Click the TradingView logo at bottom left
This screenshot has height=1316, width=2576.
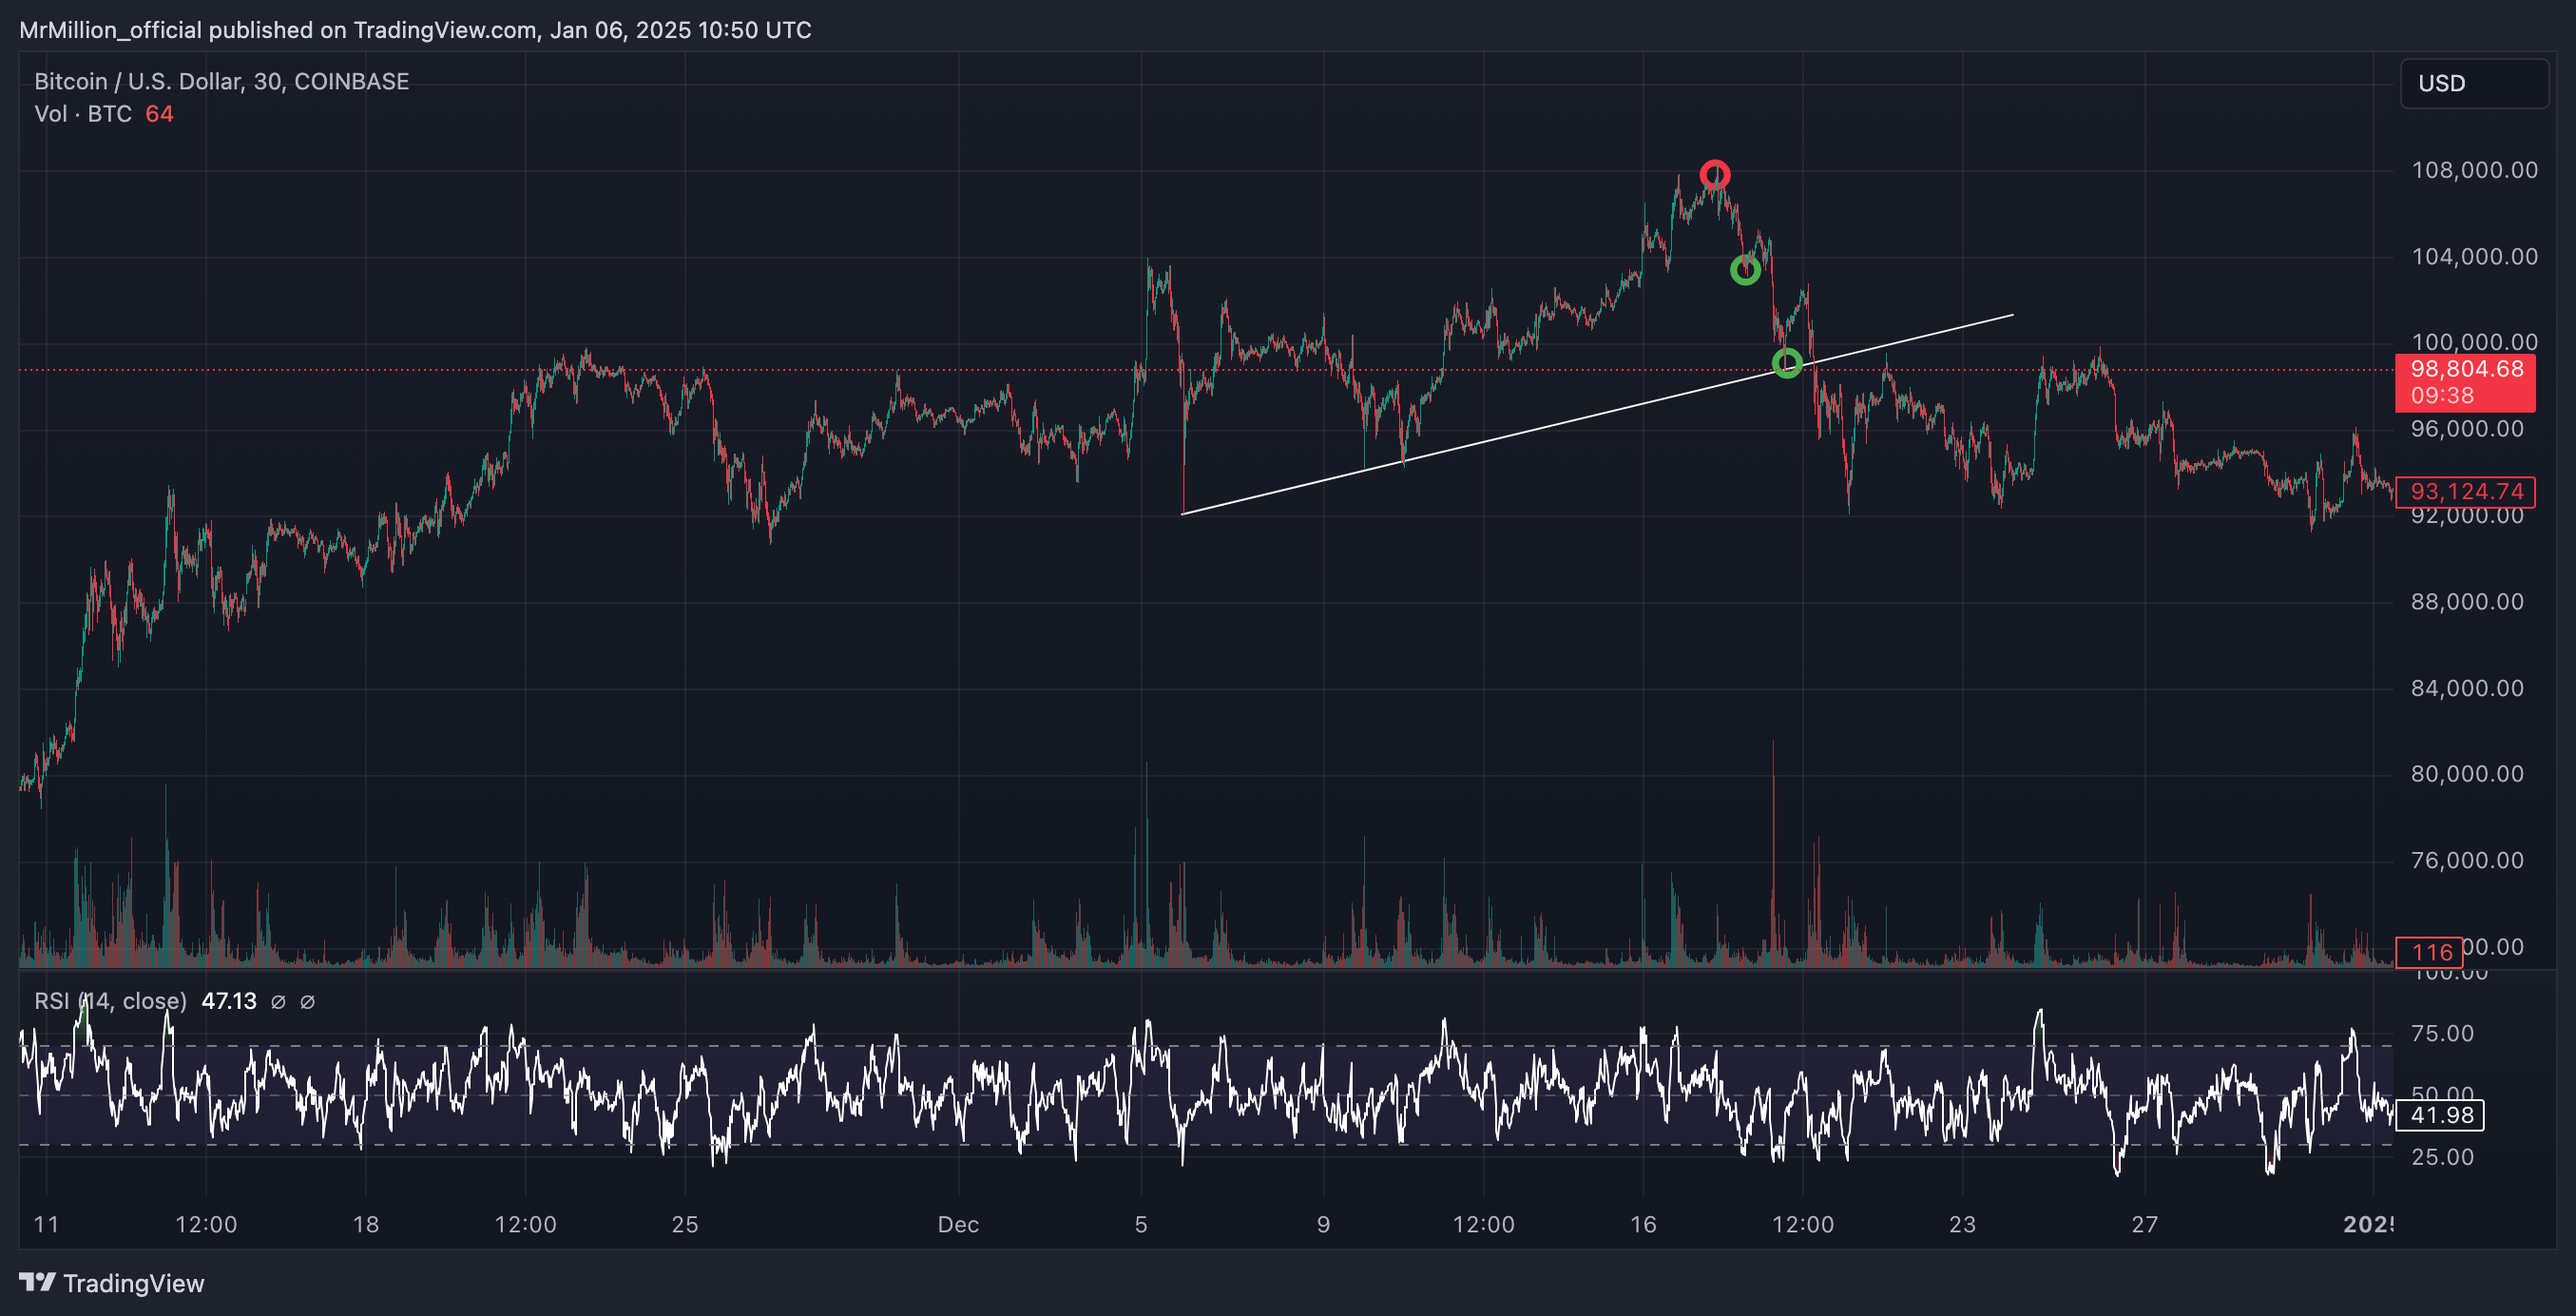click(x=111, y=1283)
